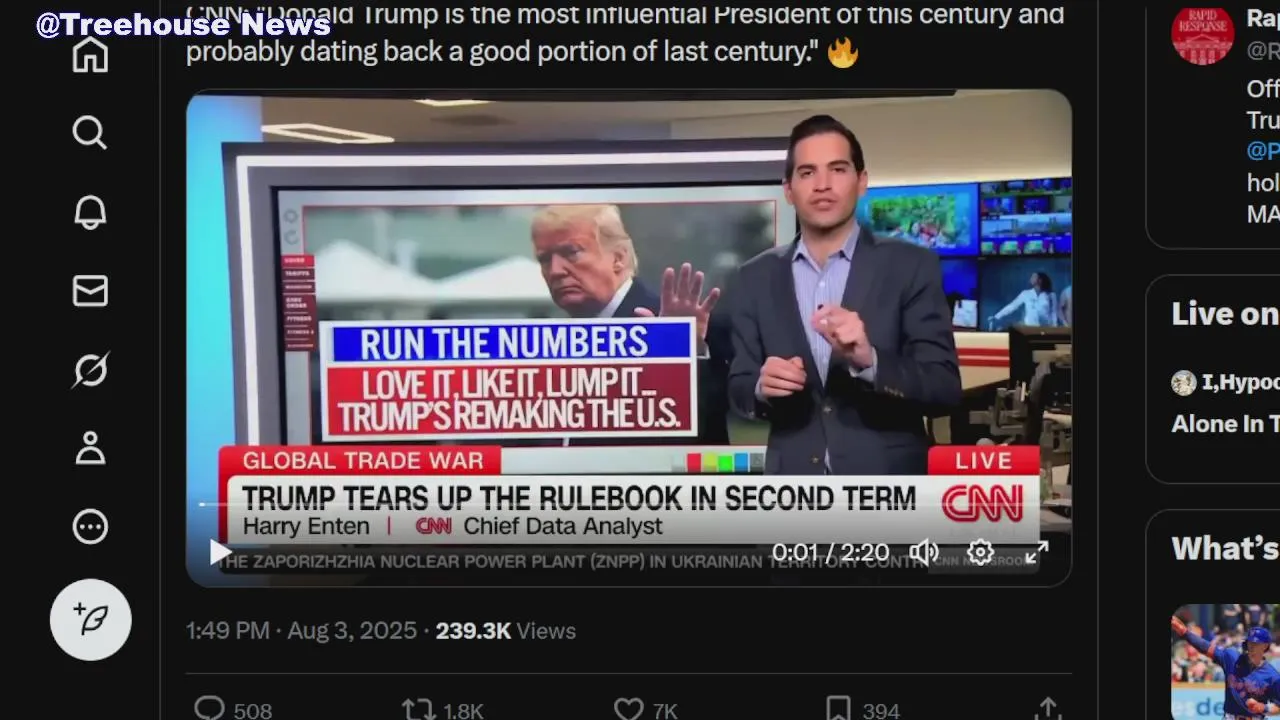The height and width of the screenshot is (720, 1280).
Task: Go to Home via house icon
Action: [90, 54]
